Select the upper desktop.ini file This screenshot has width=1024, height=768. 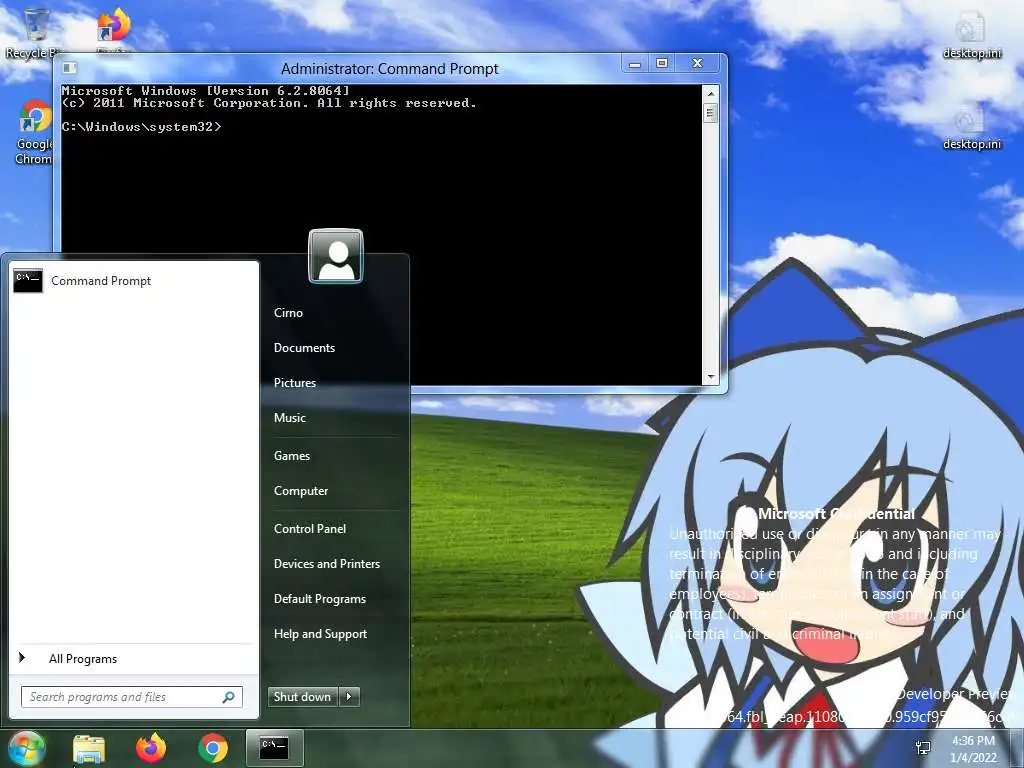971,35
